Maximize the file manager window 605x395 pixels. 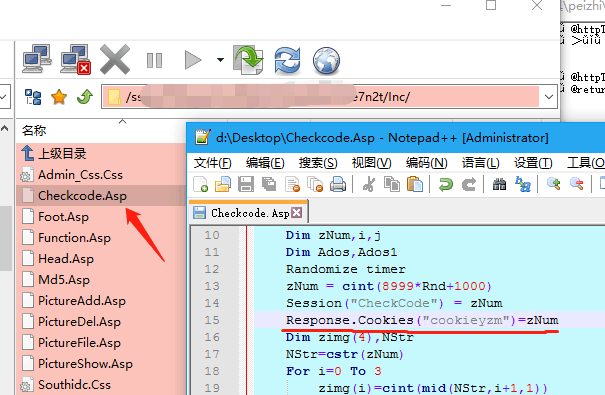491,5
